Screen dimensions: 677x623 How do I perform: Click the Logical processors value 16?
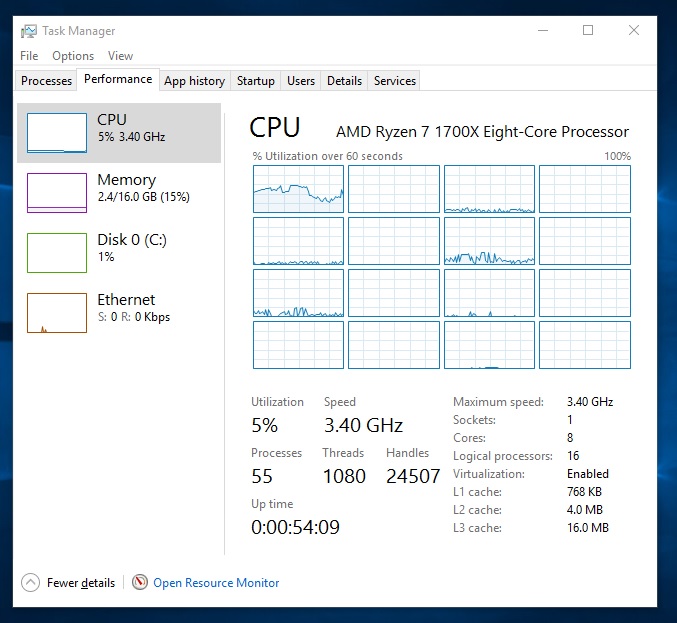coord(573,455)
